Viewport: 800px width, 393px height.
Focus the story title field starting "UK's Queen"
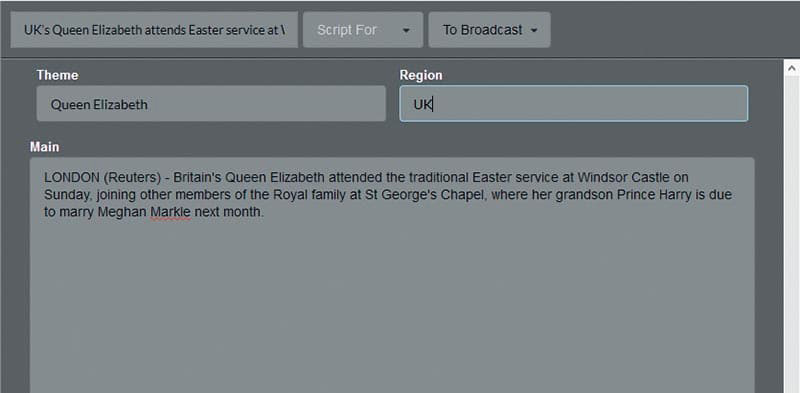[x=154, y=30]
